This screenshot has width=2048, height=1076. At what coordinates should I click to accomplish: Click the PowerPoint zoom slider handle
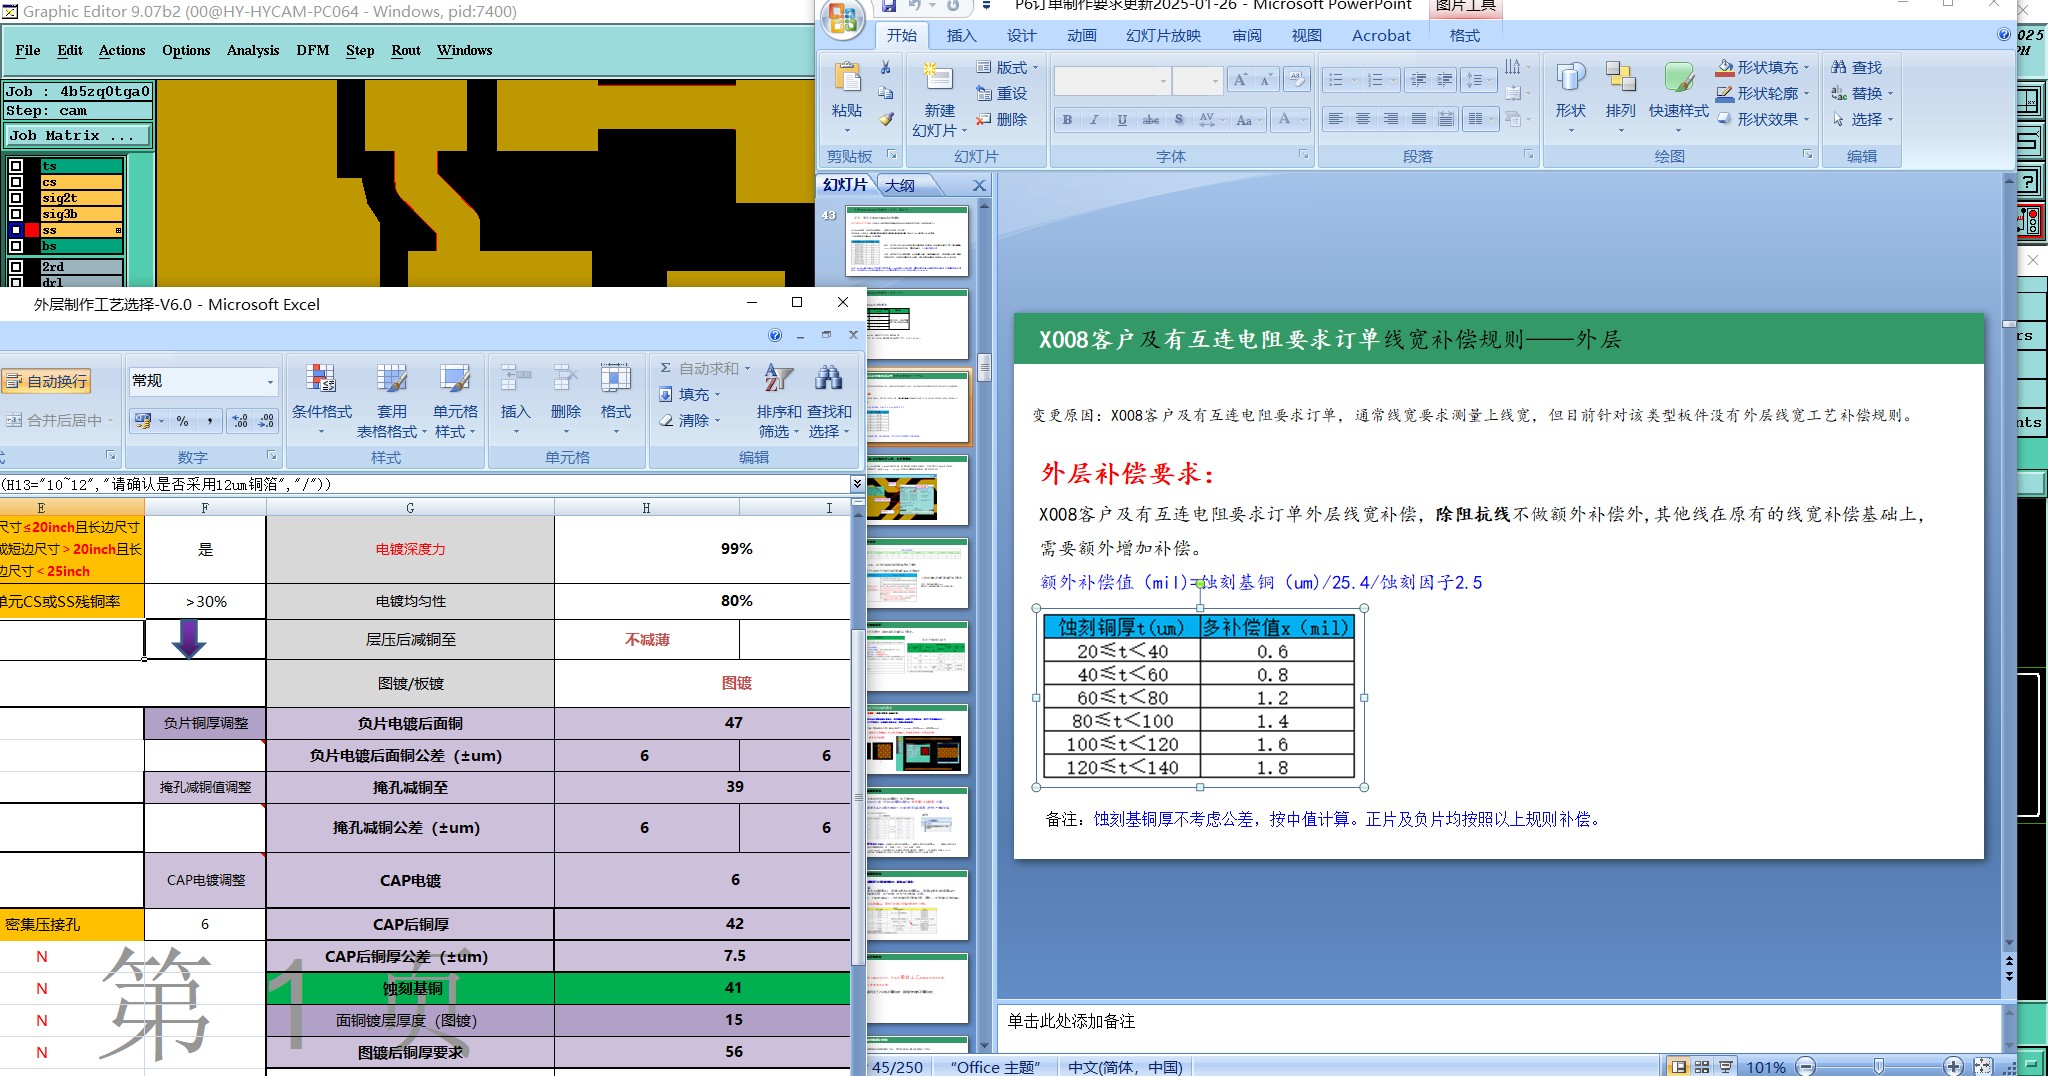1879,1067
